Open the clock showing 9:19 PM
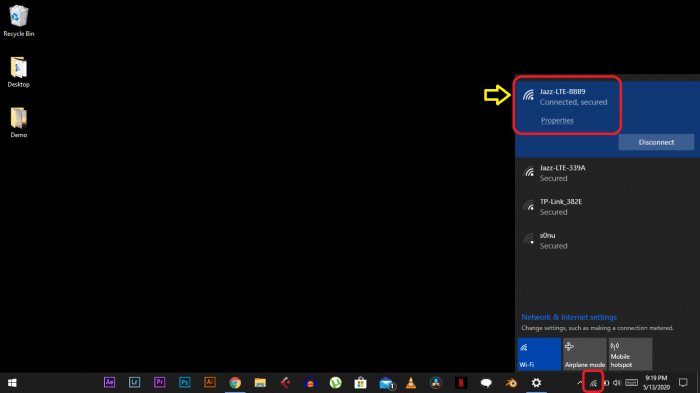This screenshot has width=700, height=393. coord(656,383)
